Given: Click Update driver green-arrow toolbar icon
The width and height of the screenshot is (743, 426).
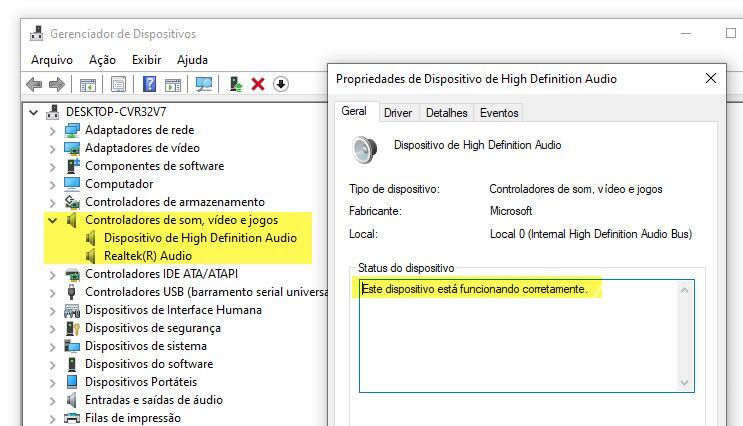Looking at the screenshot, I should [236, 84].
